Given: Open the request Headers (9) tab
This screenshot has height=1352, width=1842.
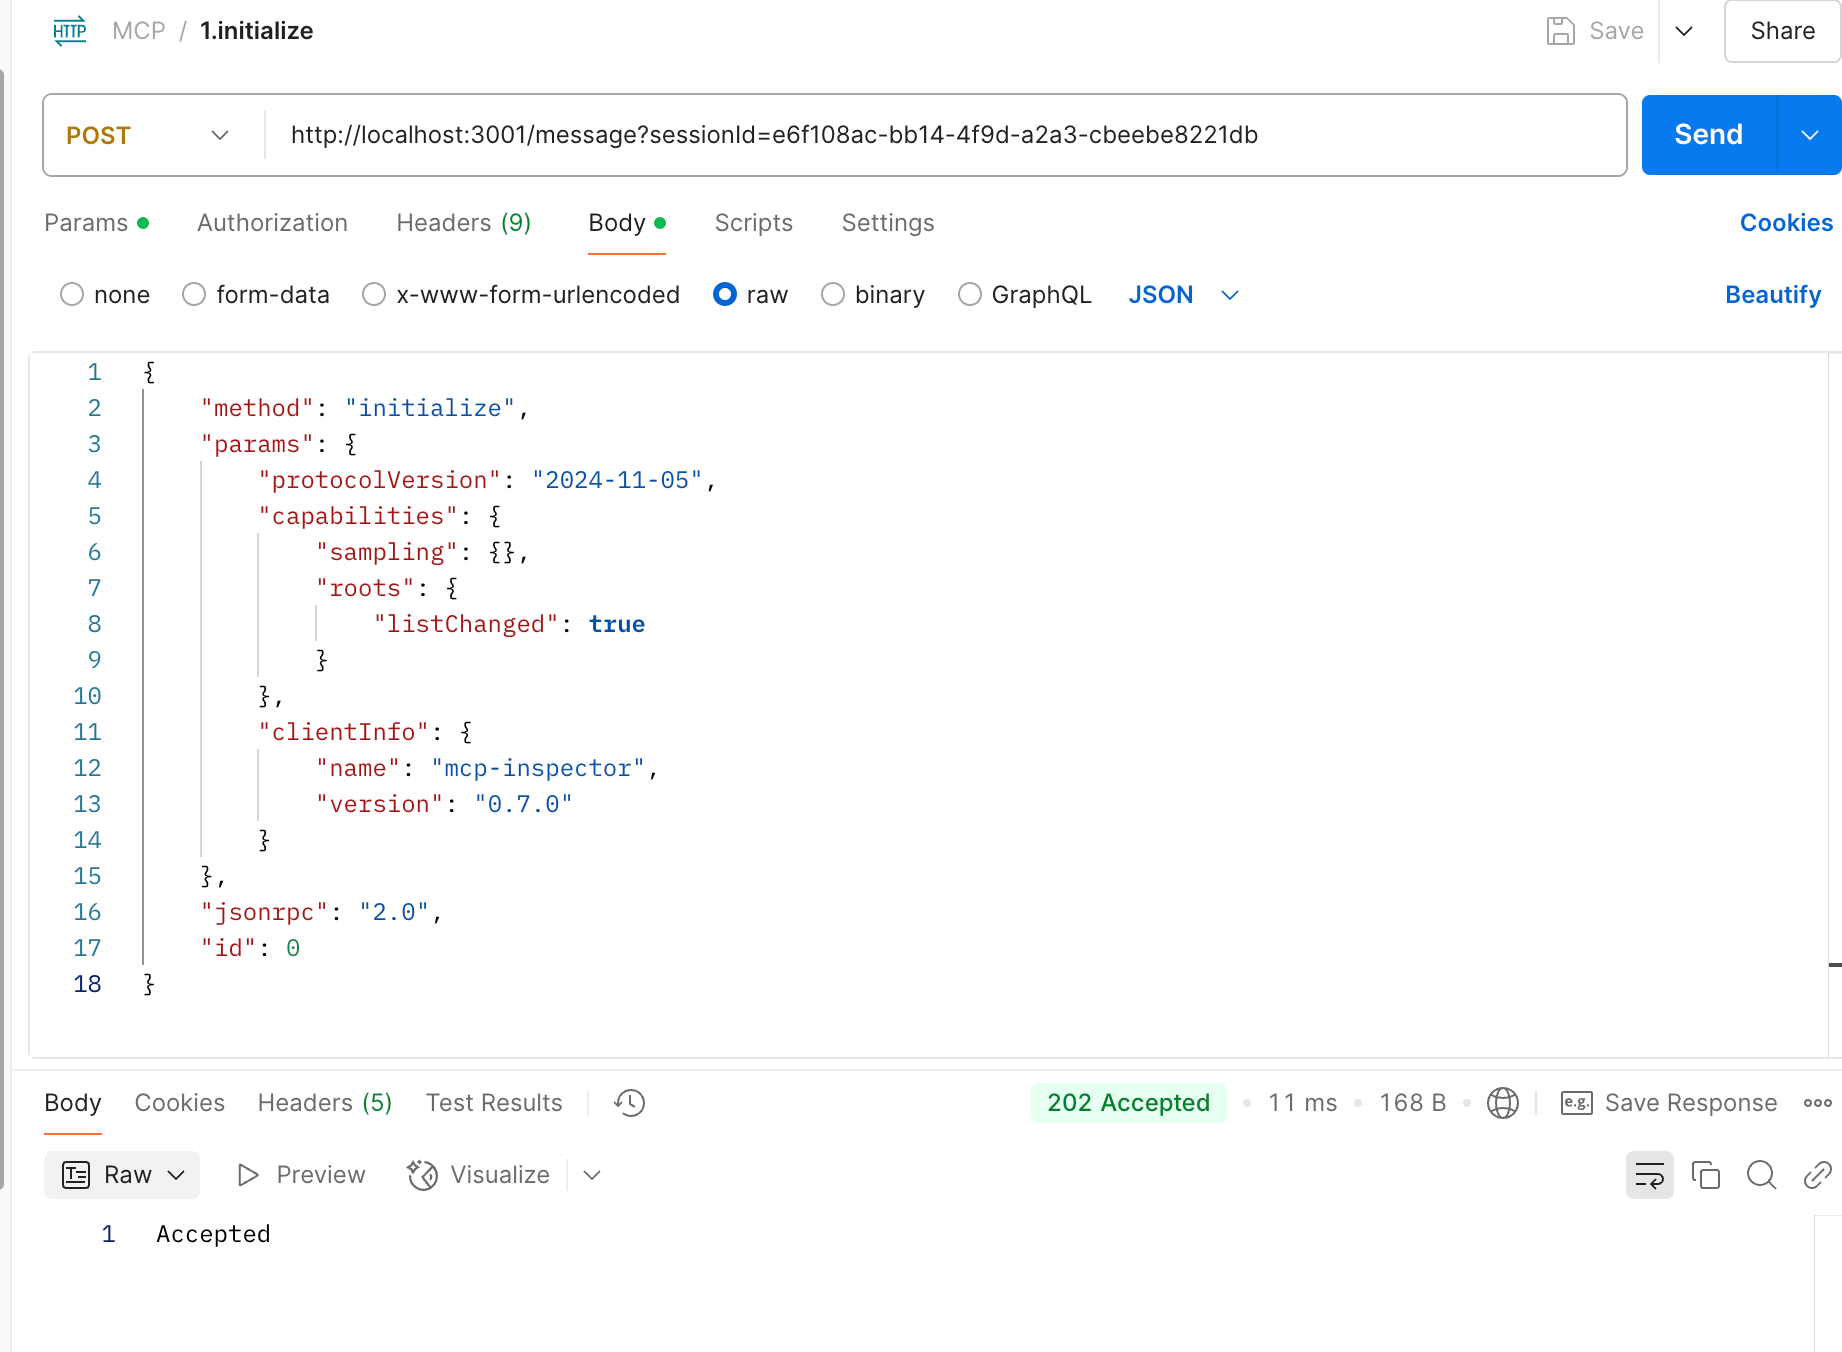Looking at the screenshot, I should pos(464,223).
